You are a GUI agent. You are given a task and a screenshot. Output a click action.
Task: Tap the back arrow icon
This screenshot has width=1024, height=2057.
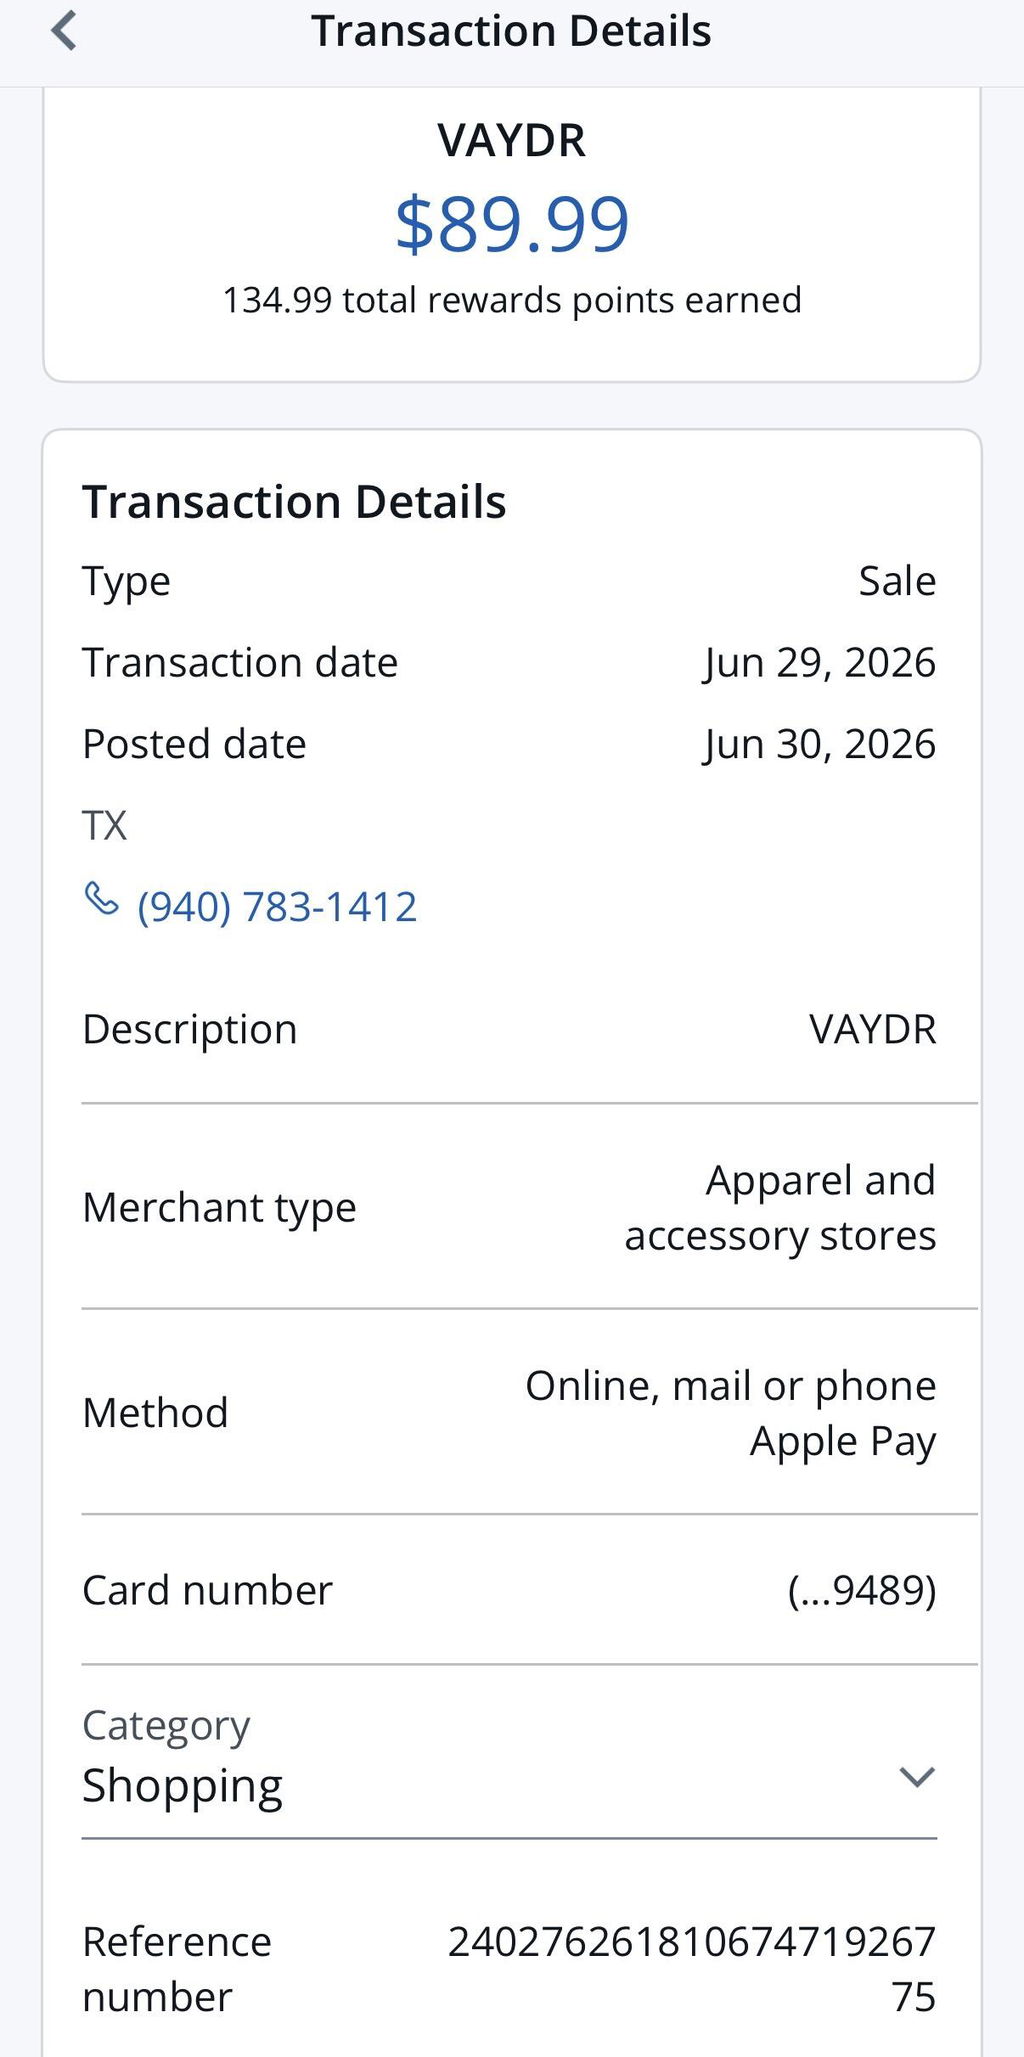(64, 31)
